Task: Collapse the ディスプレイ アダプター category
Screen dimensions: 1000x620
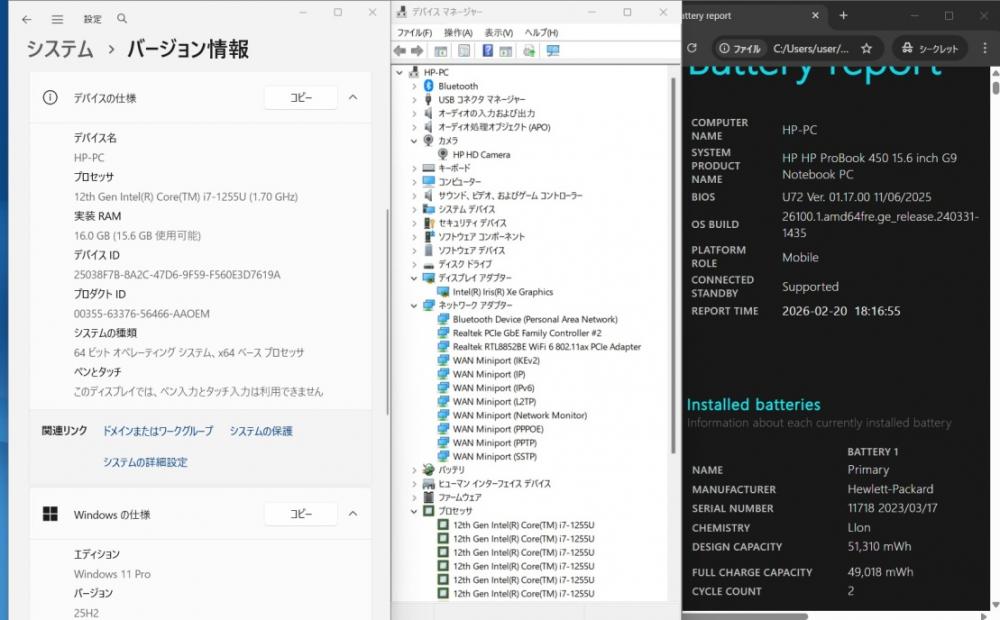Action: (414, 278)
